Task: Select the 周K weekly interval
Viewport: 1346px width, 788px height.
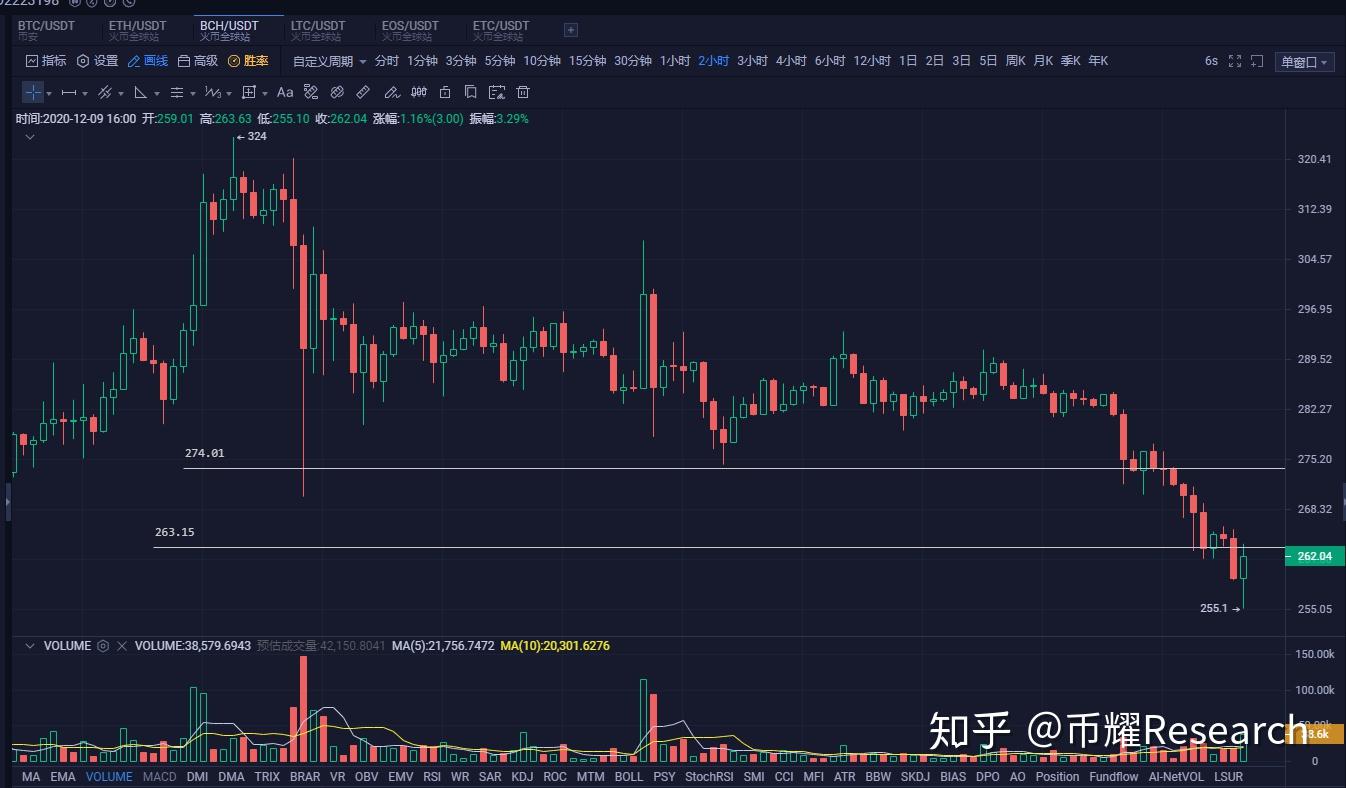Action: point(1016,61)
